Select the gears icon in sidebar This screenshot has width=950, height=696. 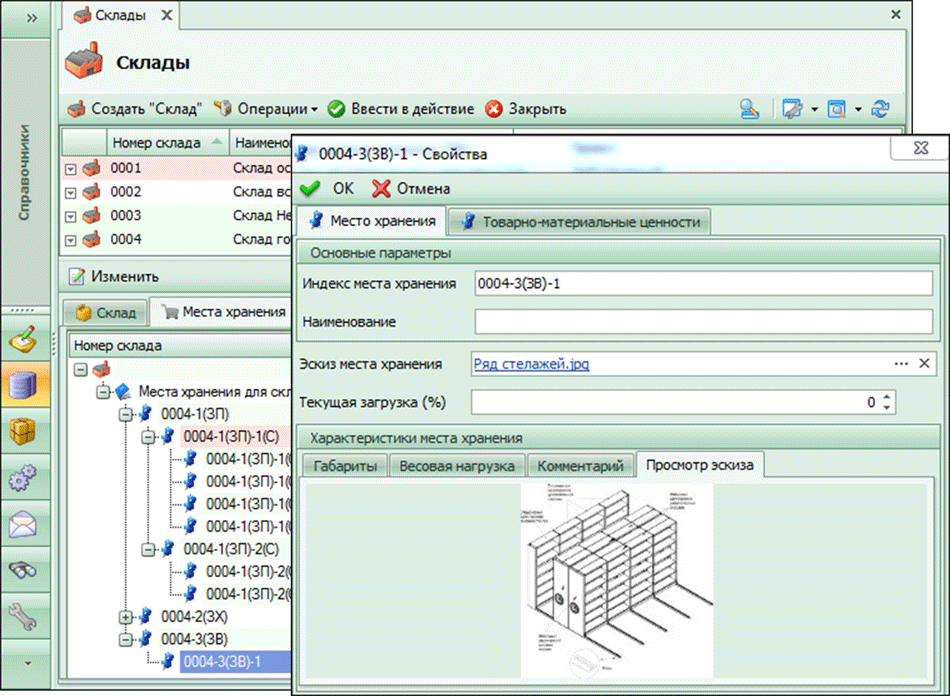click(x=24, y=478)
